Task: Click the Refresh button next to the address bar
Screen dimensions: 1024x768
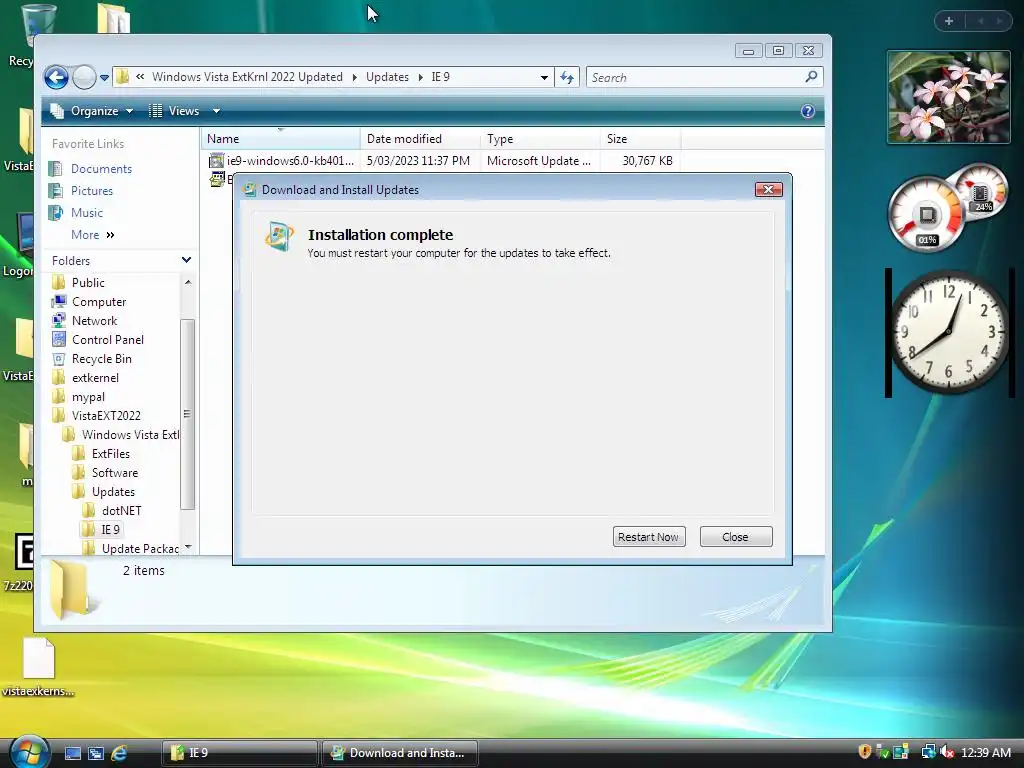Action: tap(567, 78)
